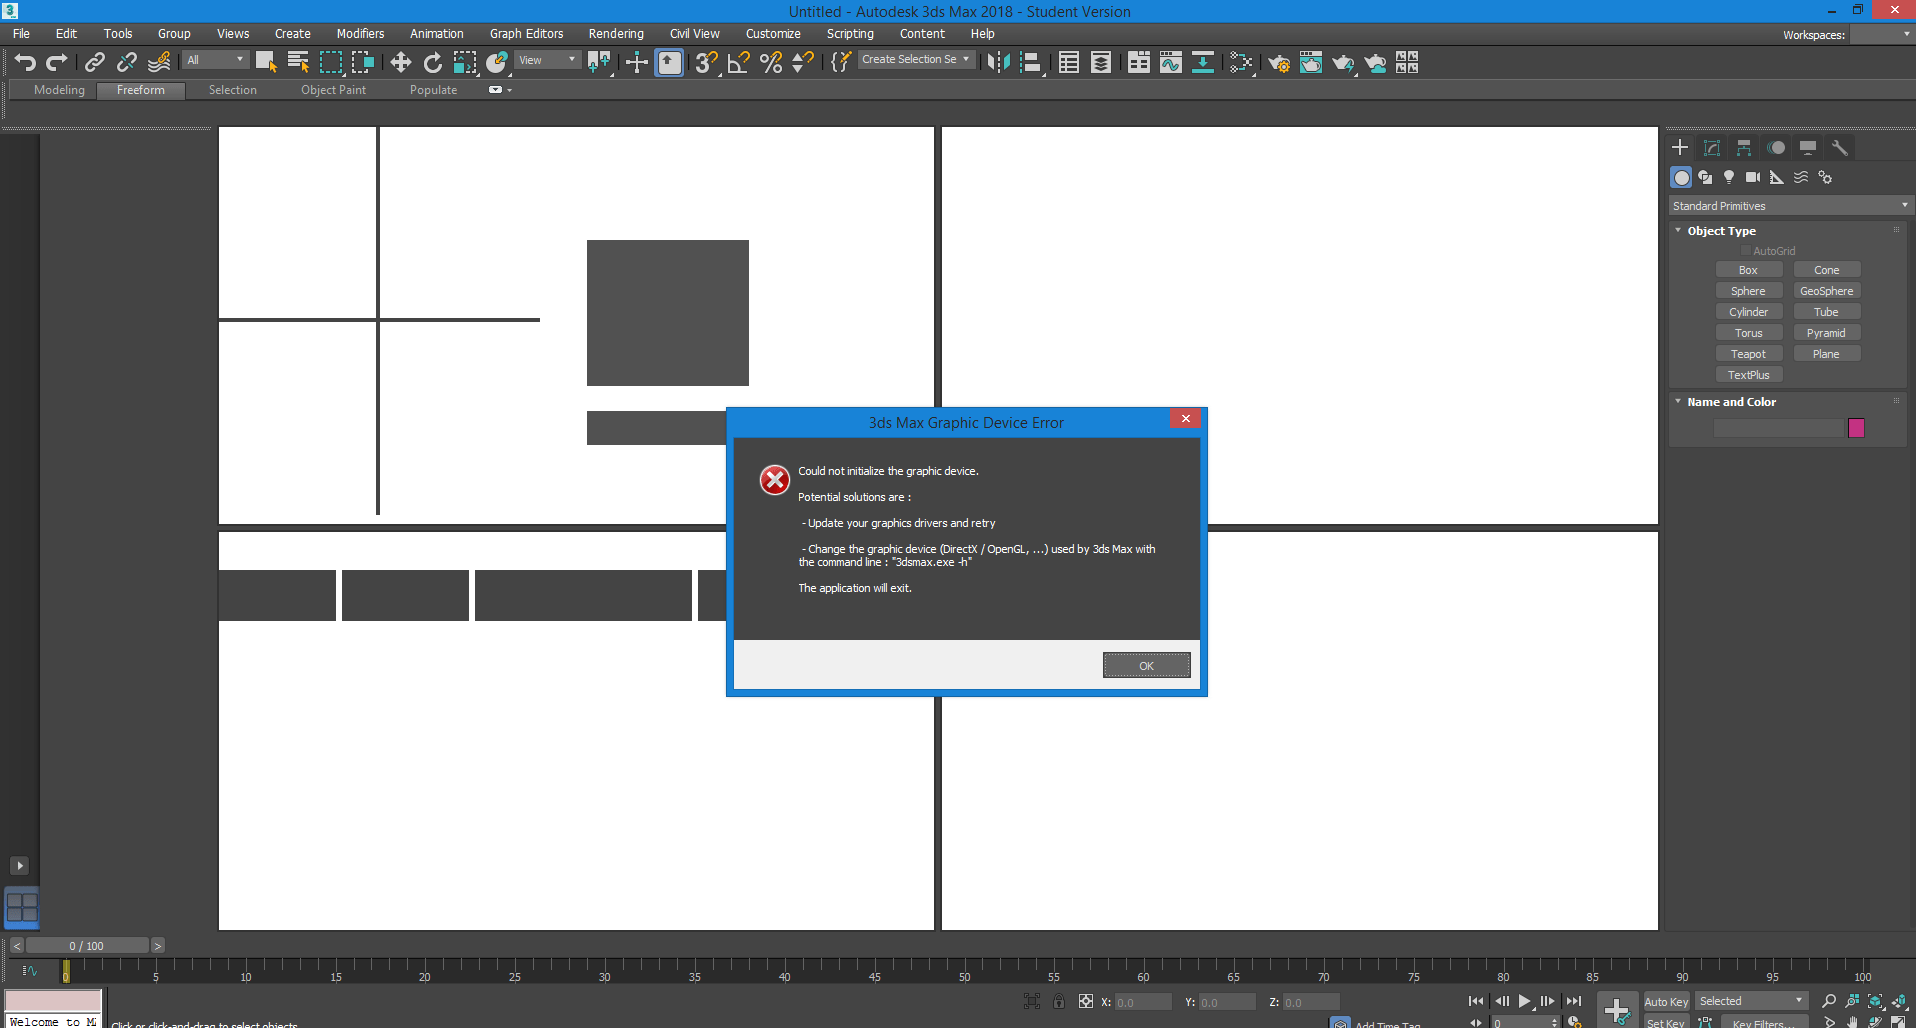Click the Undo arrow in the toolbar

click(x=25, y=62)
